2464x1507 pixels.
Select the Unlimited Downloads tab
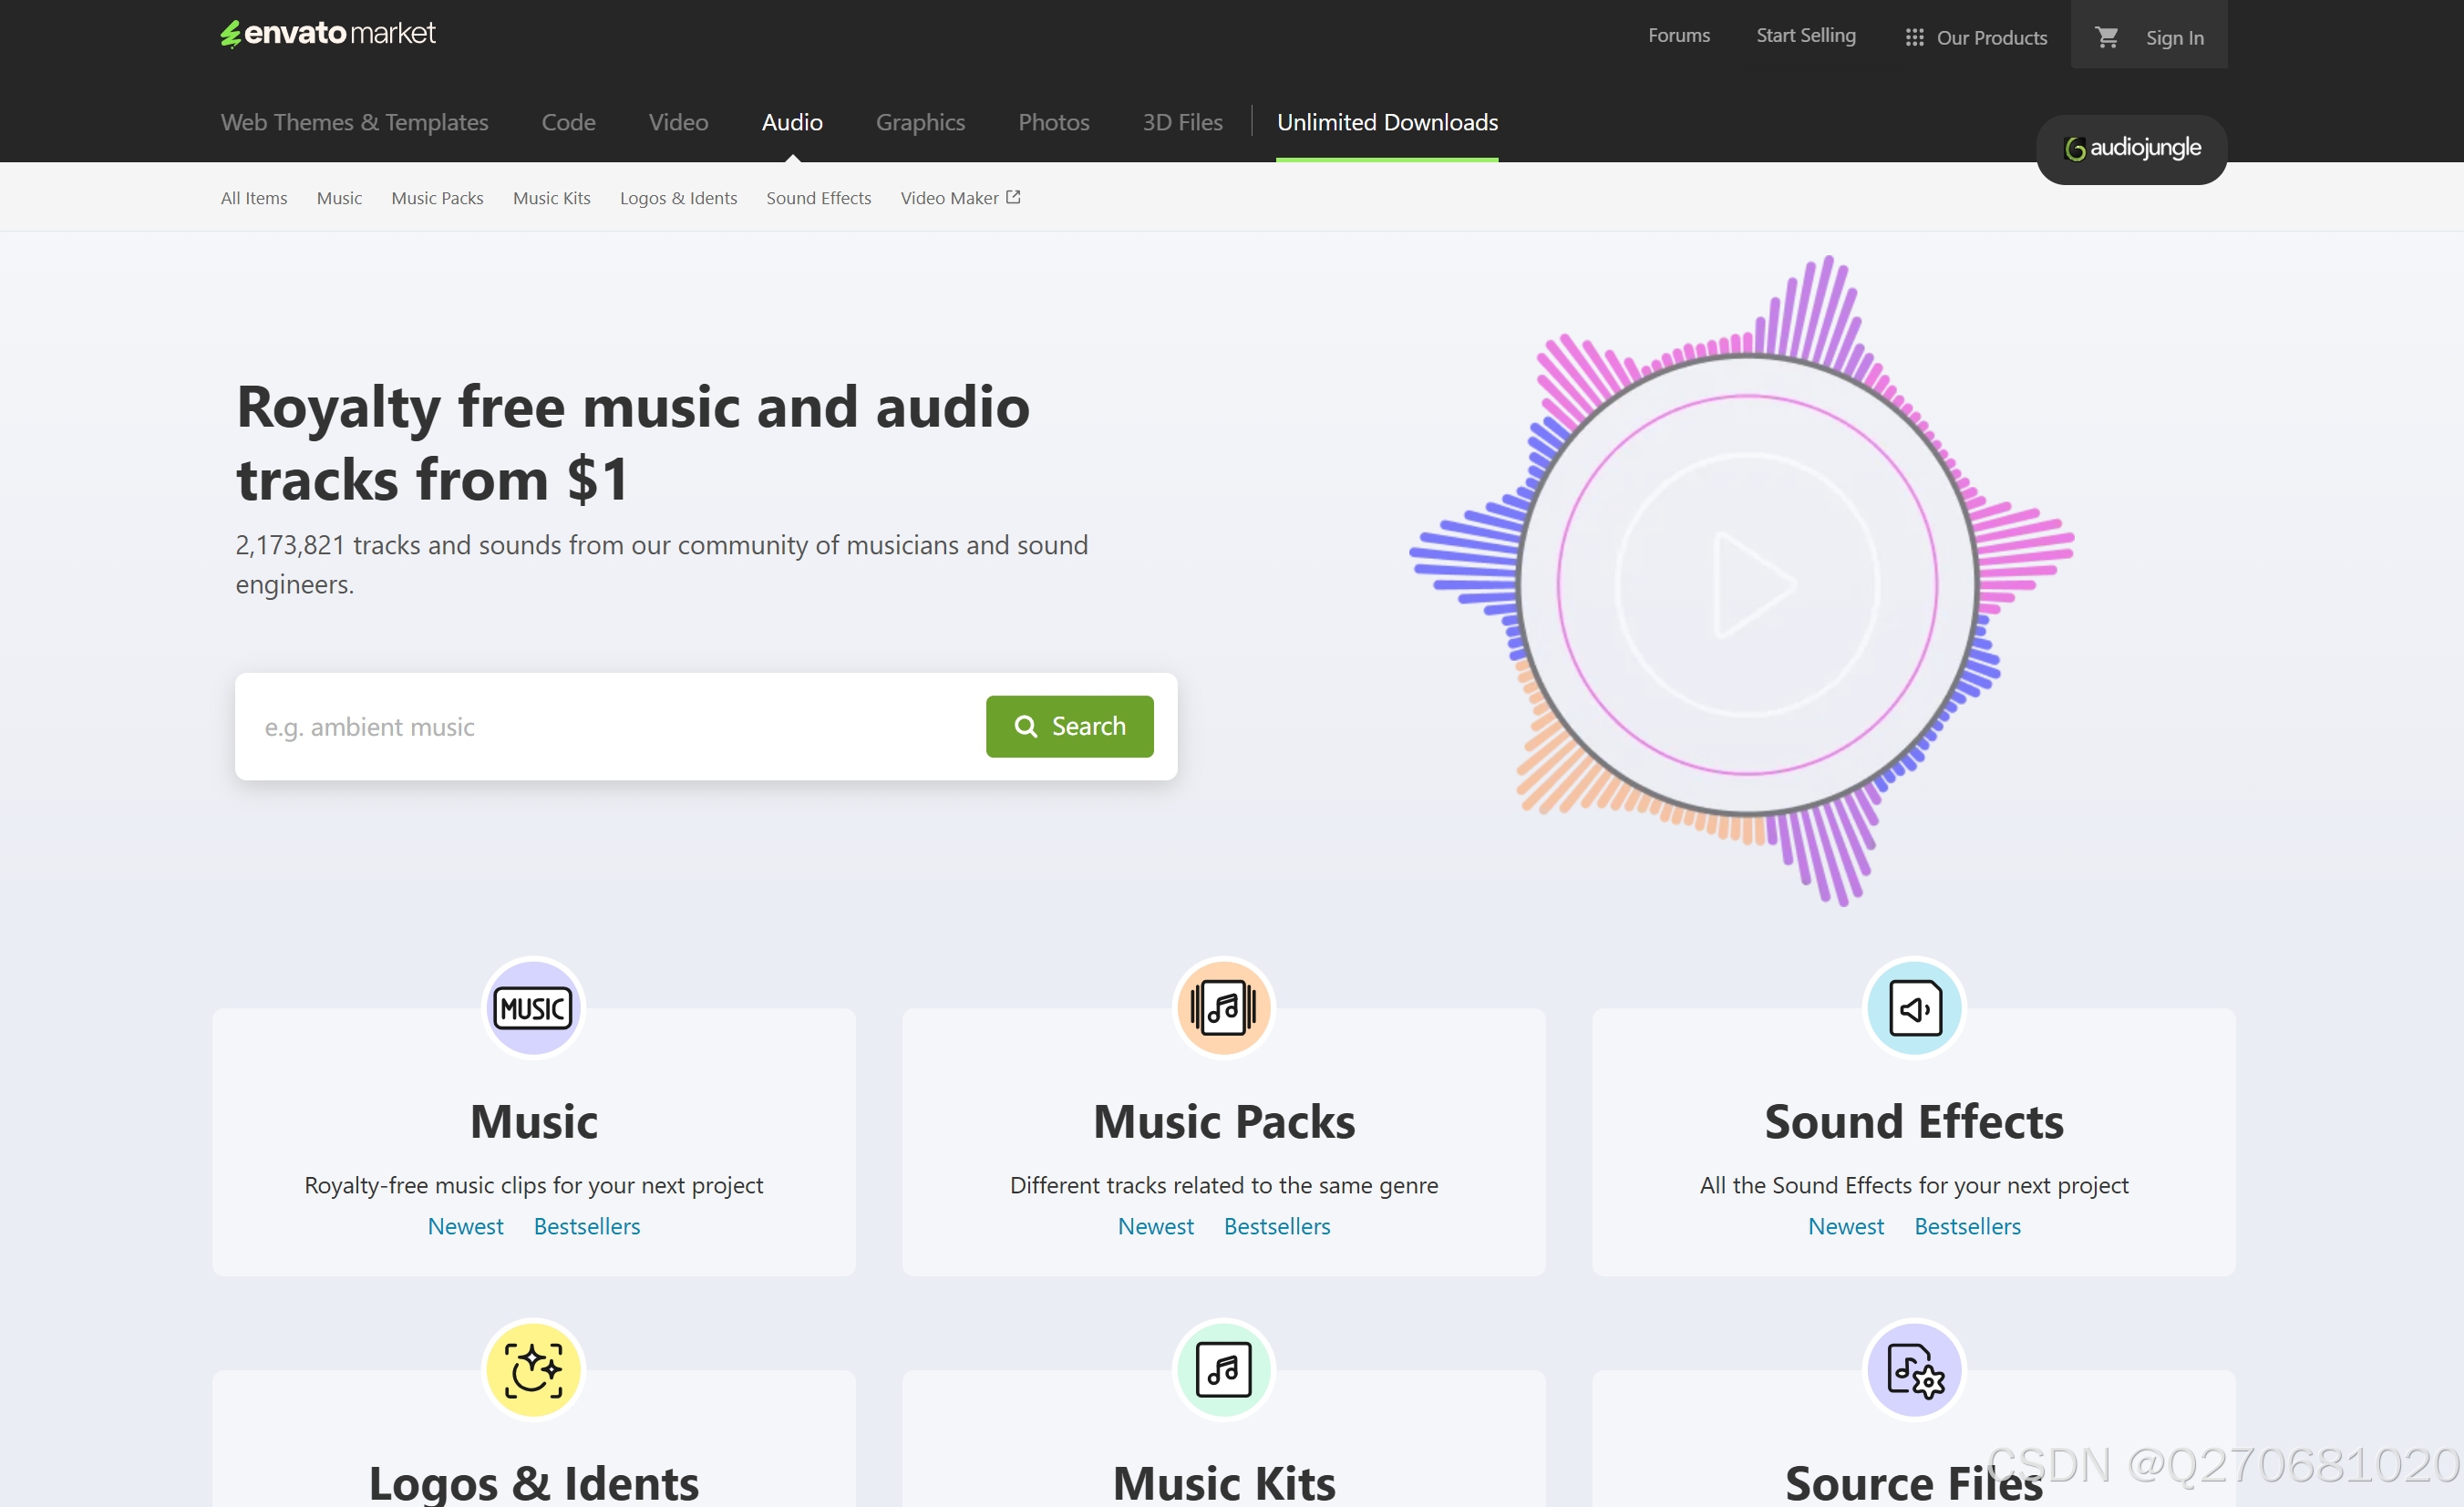point(1386,122)
